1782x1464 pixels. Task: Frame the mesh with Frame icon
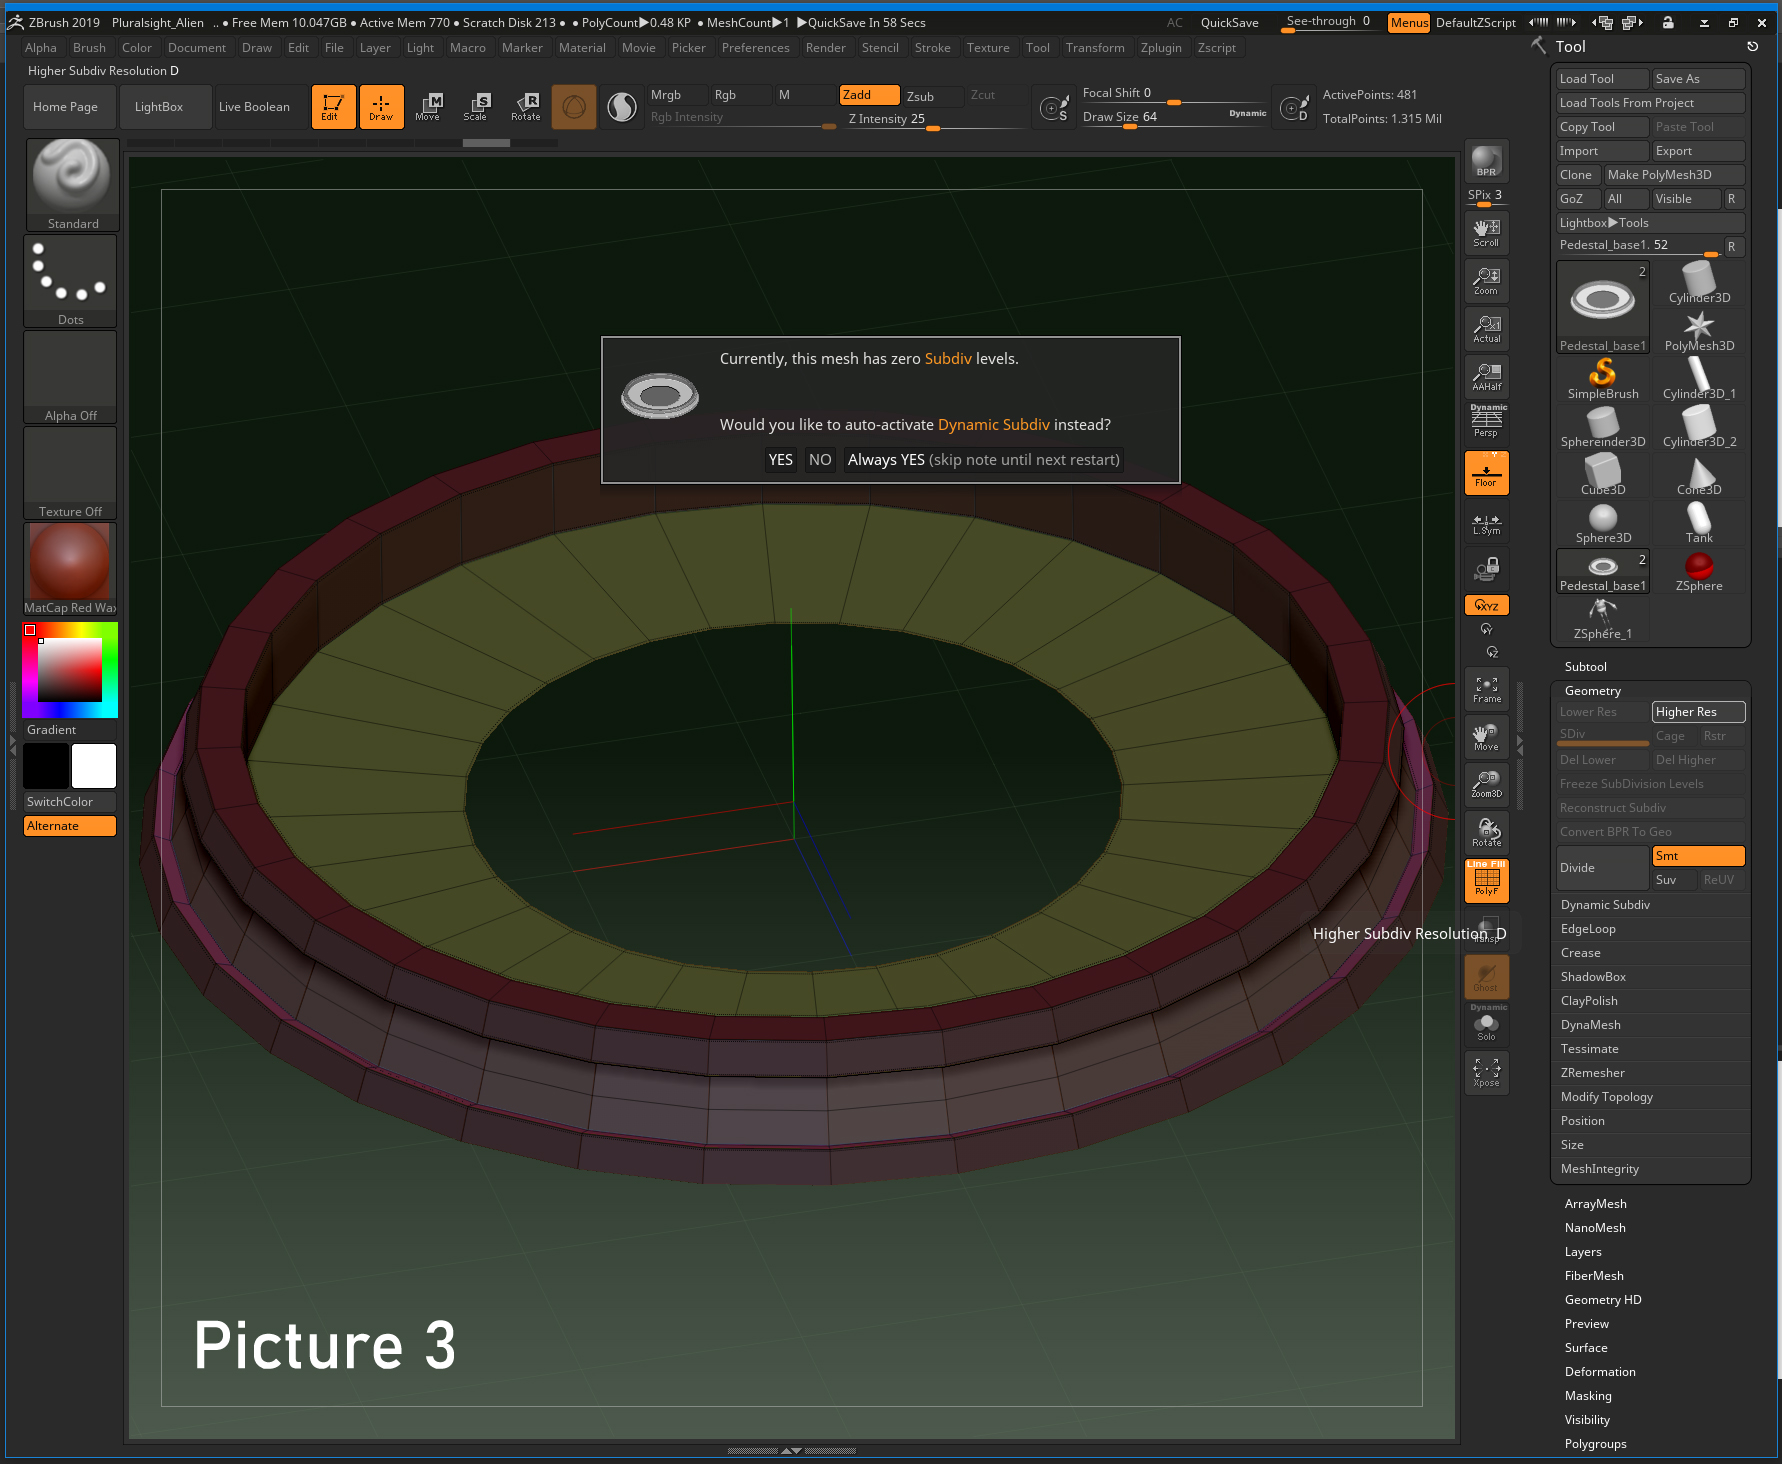pos(1486,689)
